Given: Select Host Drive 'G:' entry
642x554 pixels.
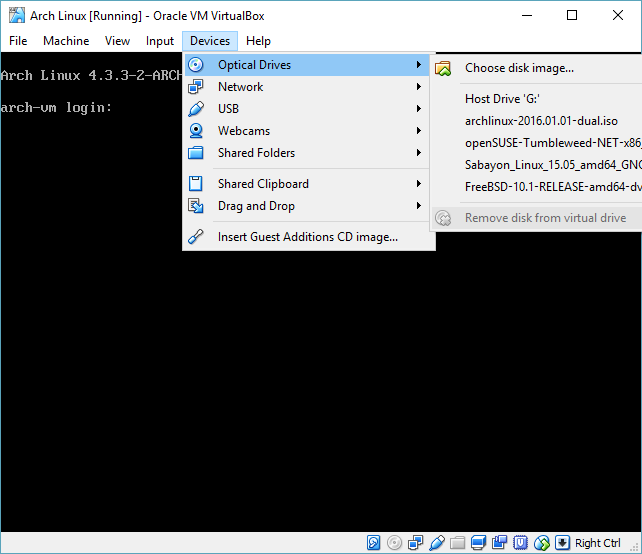Looking at the screenshot, I should 536,99.
